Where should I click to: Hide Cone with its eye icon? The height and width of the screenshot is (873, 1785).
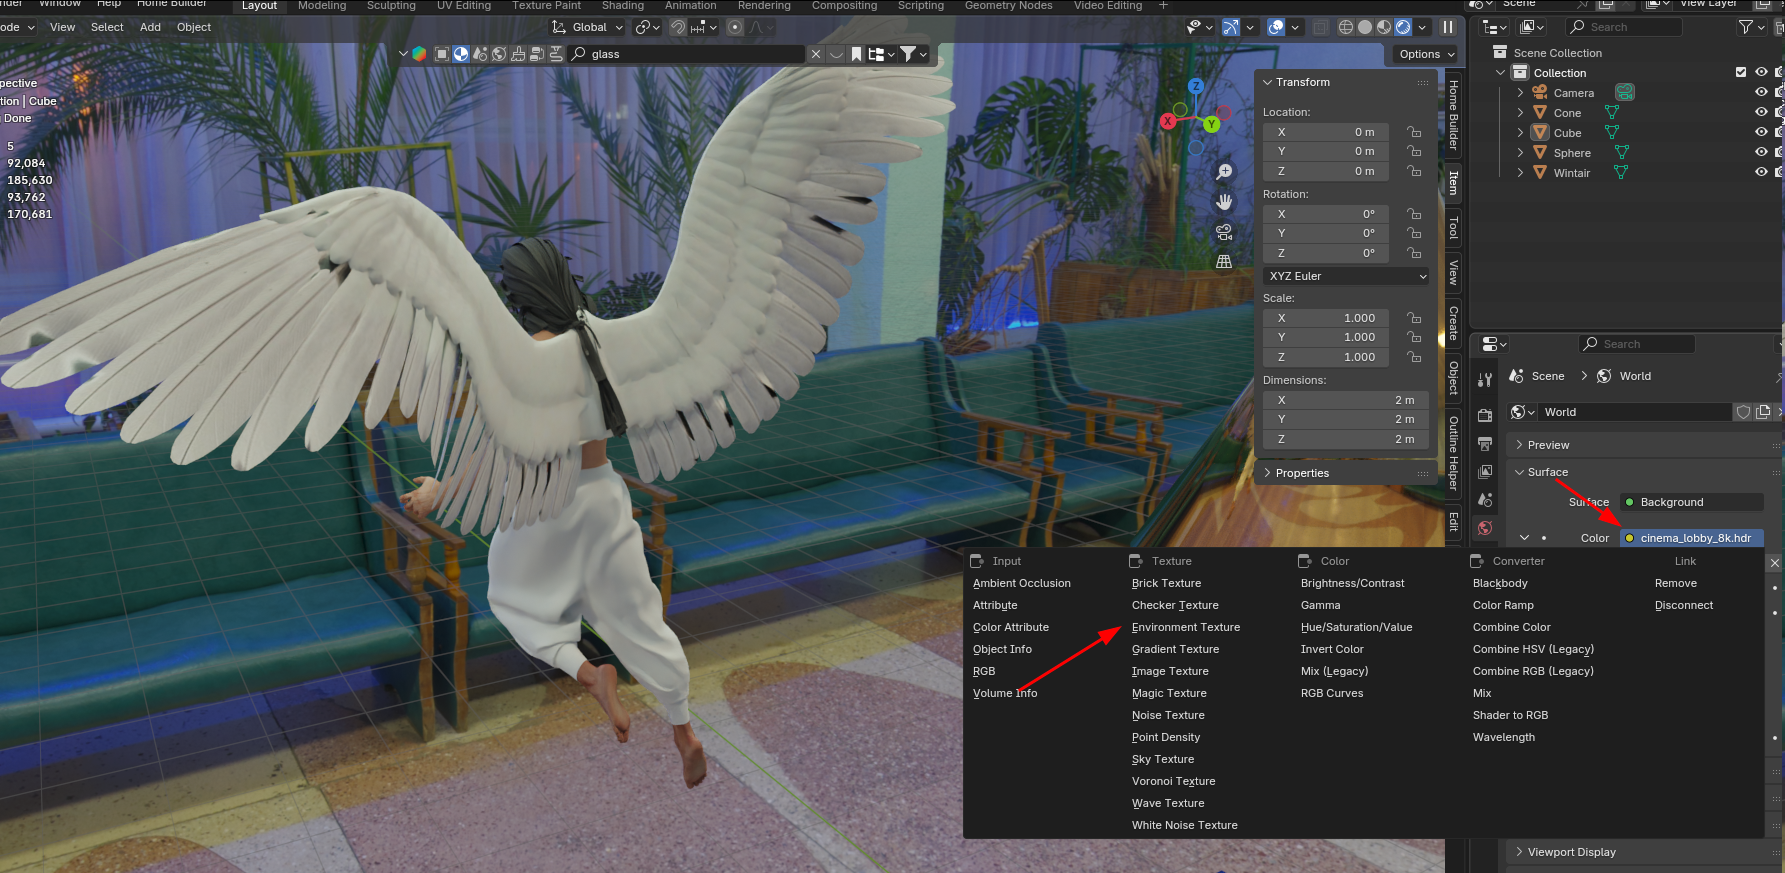[x=1761, y=112]
